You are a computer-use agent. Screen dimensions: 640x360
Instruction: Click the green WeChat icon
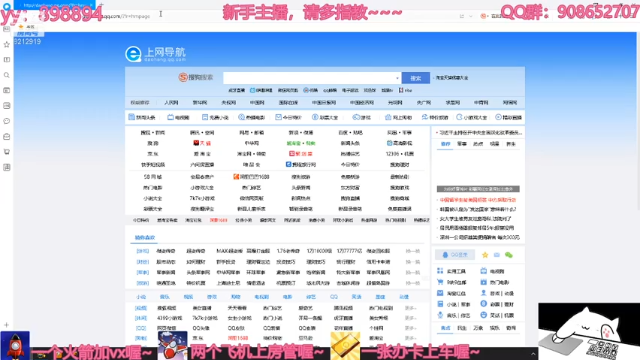coord(509,255)
